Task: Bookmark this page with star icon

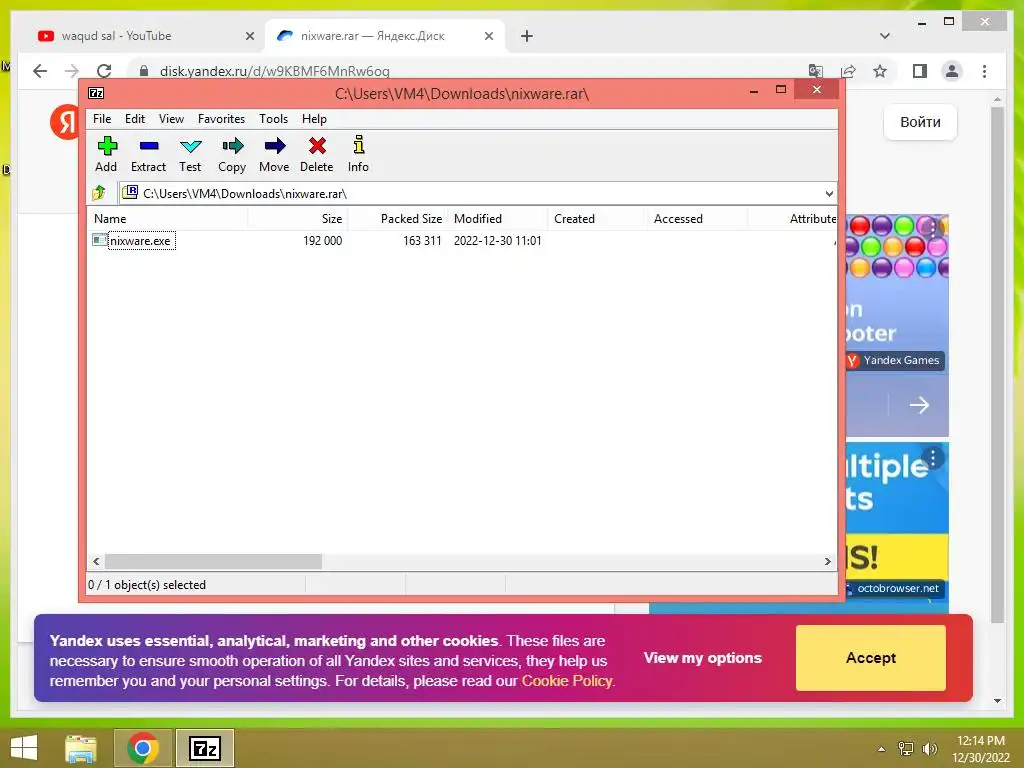Action: coord(880,71)
